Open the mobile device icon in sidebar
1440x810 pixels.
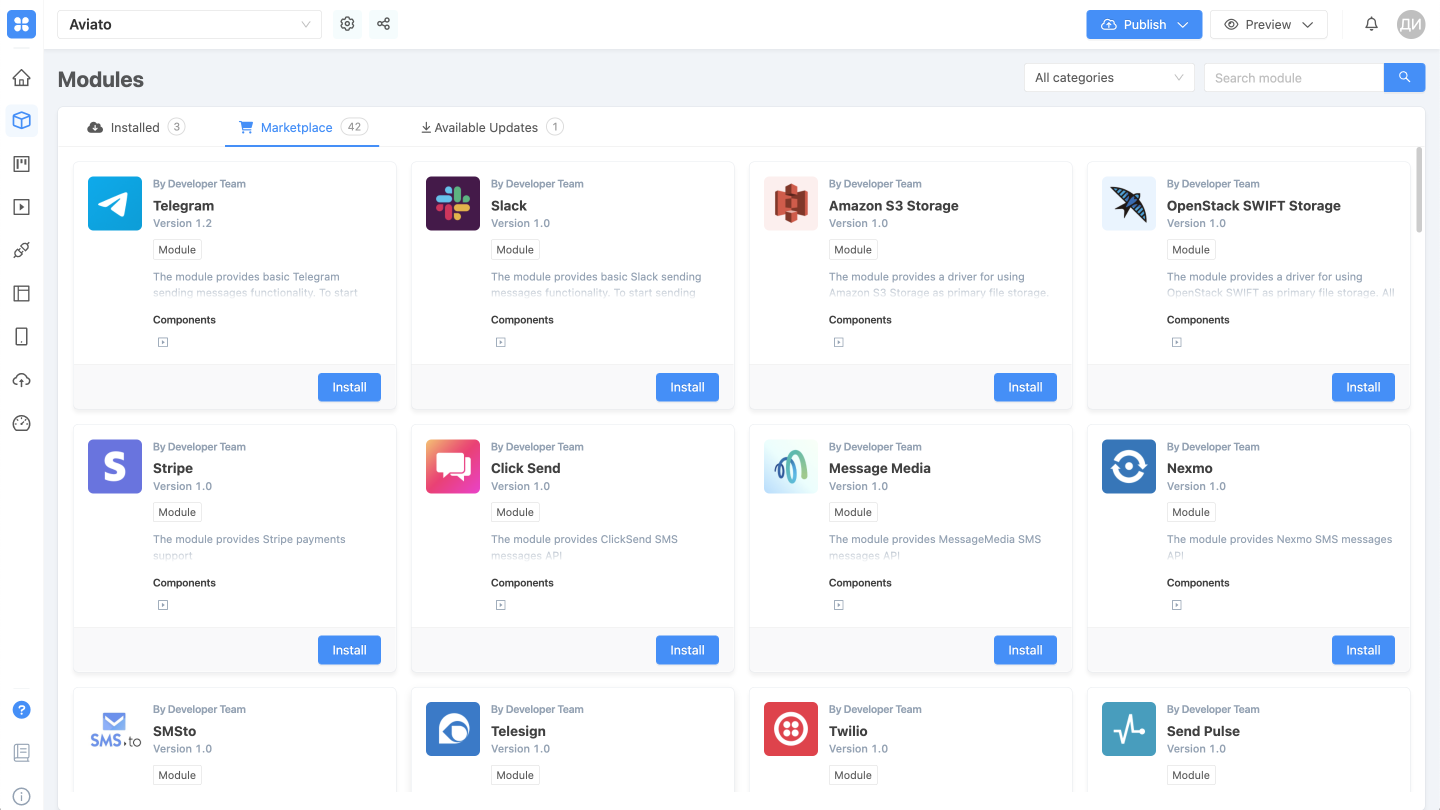coord(21,336)
